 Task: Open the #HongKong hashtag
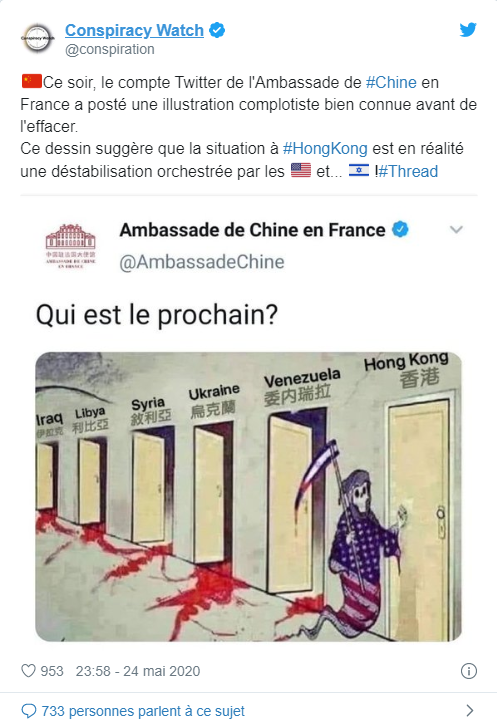click(325, 149)
